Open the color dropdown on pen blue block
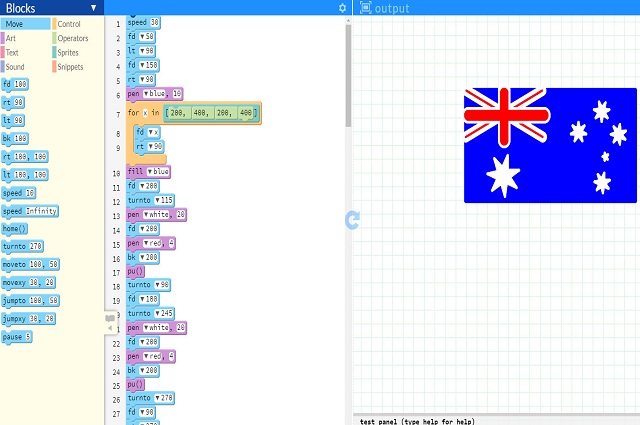 pos(148,94)
